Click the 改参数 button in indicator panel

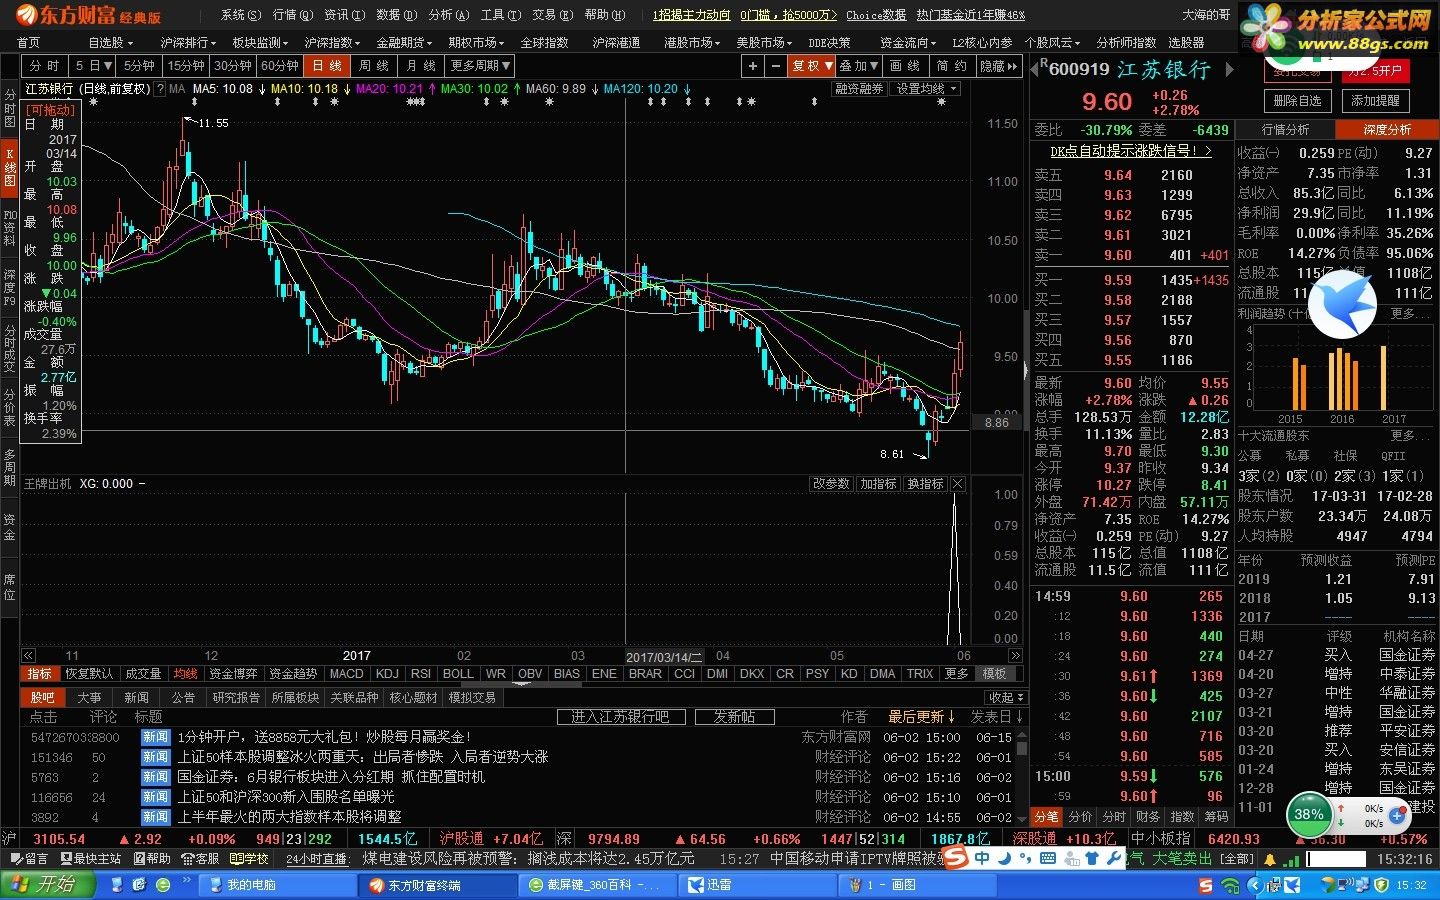pyautogui.click(x=831, y=484)
